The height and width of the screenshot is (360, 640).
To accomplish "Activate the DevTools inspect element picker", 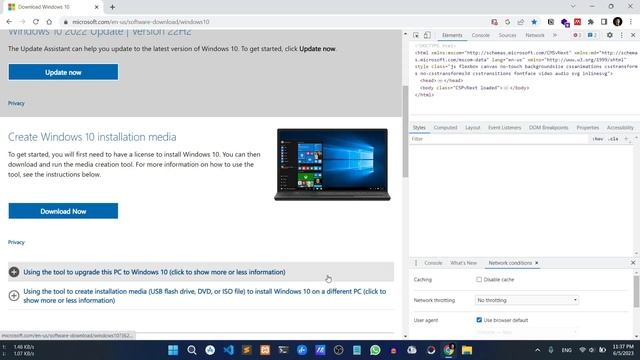I will pos(416,35).
